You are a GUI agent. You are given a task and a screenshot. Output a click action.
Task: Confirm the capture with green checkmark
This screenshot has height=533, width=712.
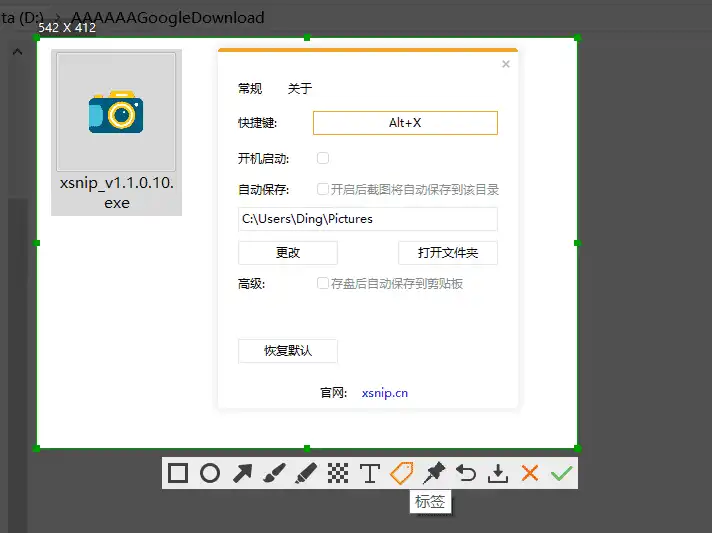pos(562,473)
